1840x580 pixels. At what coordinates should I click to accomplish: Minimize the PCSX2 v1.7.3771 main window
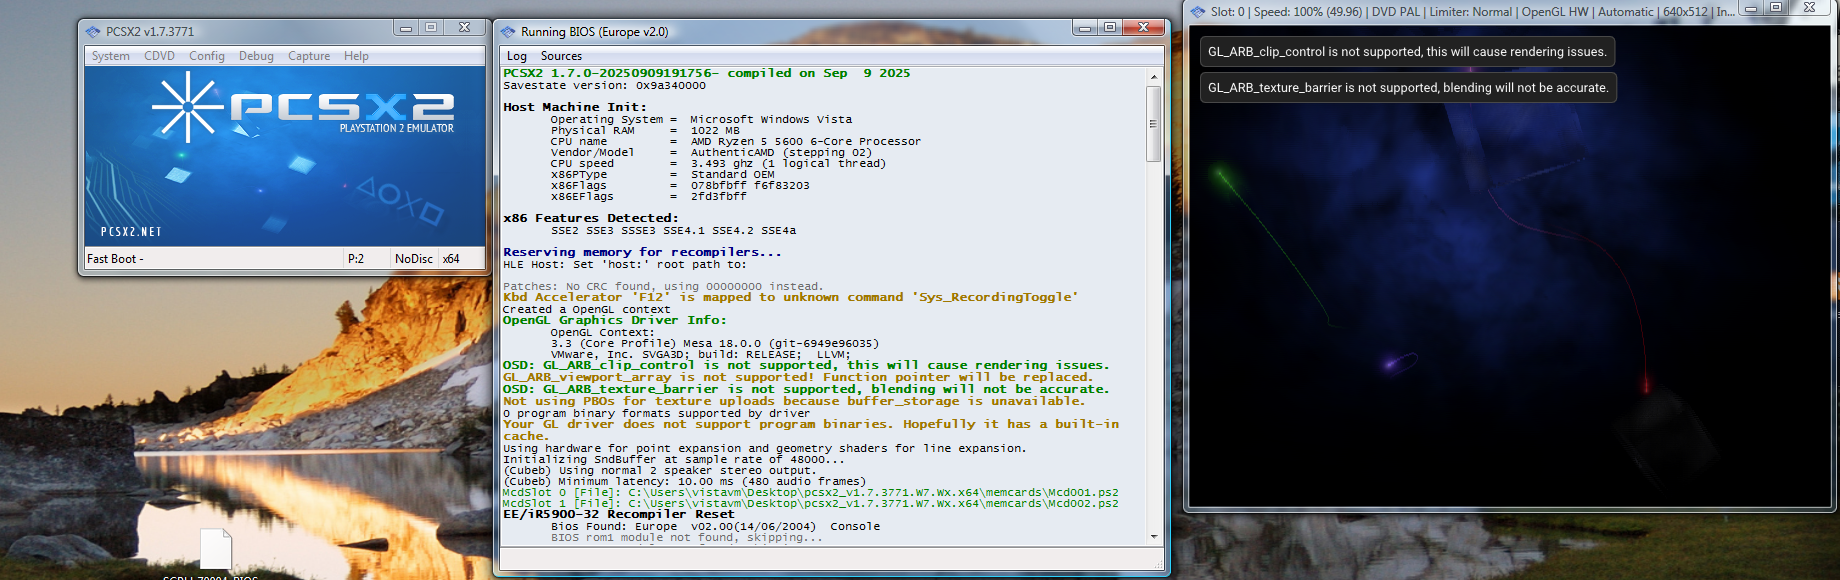(x=406, y=28)
